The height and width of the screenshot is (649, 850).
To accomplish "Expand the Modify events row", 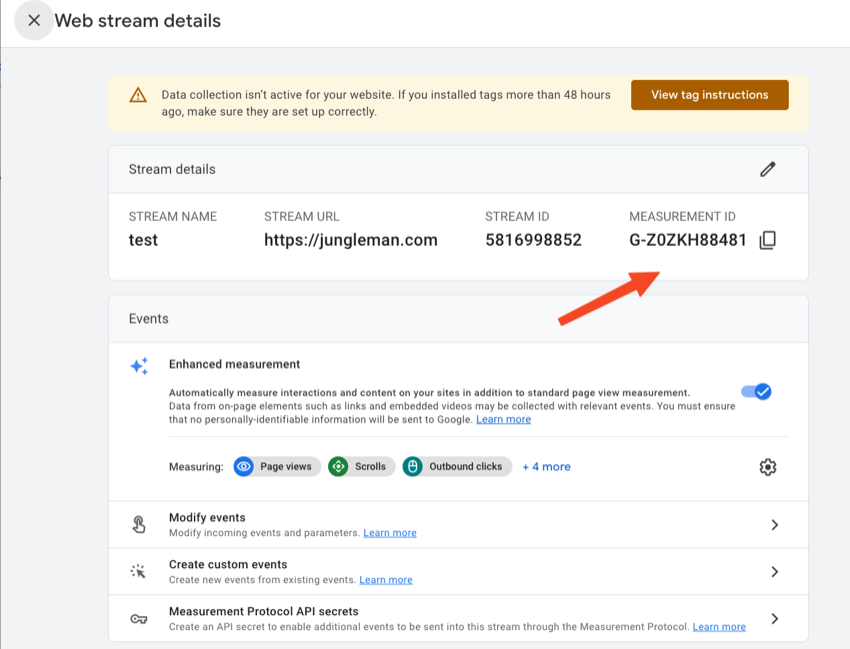I will [775, 524].
